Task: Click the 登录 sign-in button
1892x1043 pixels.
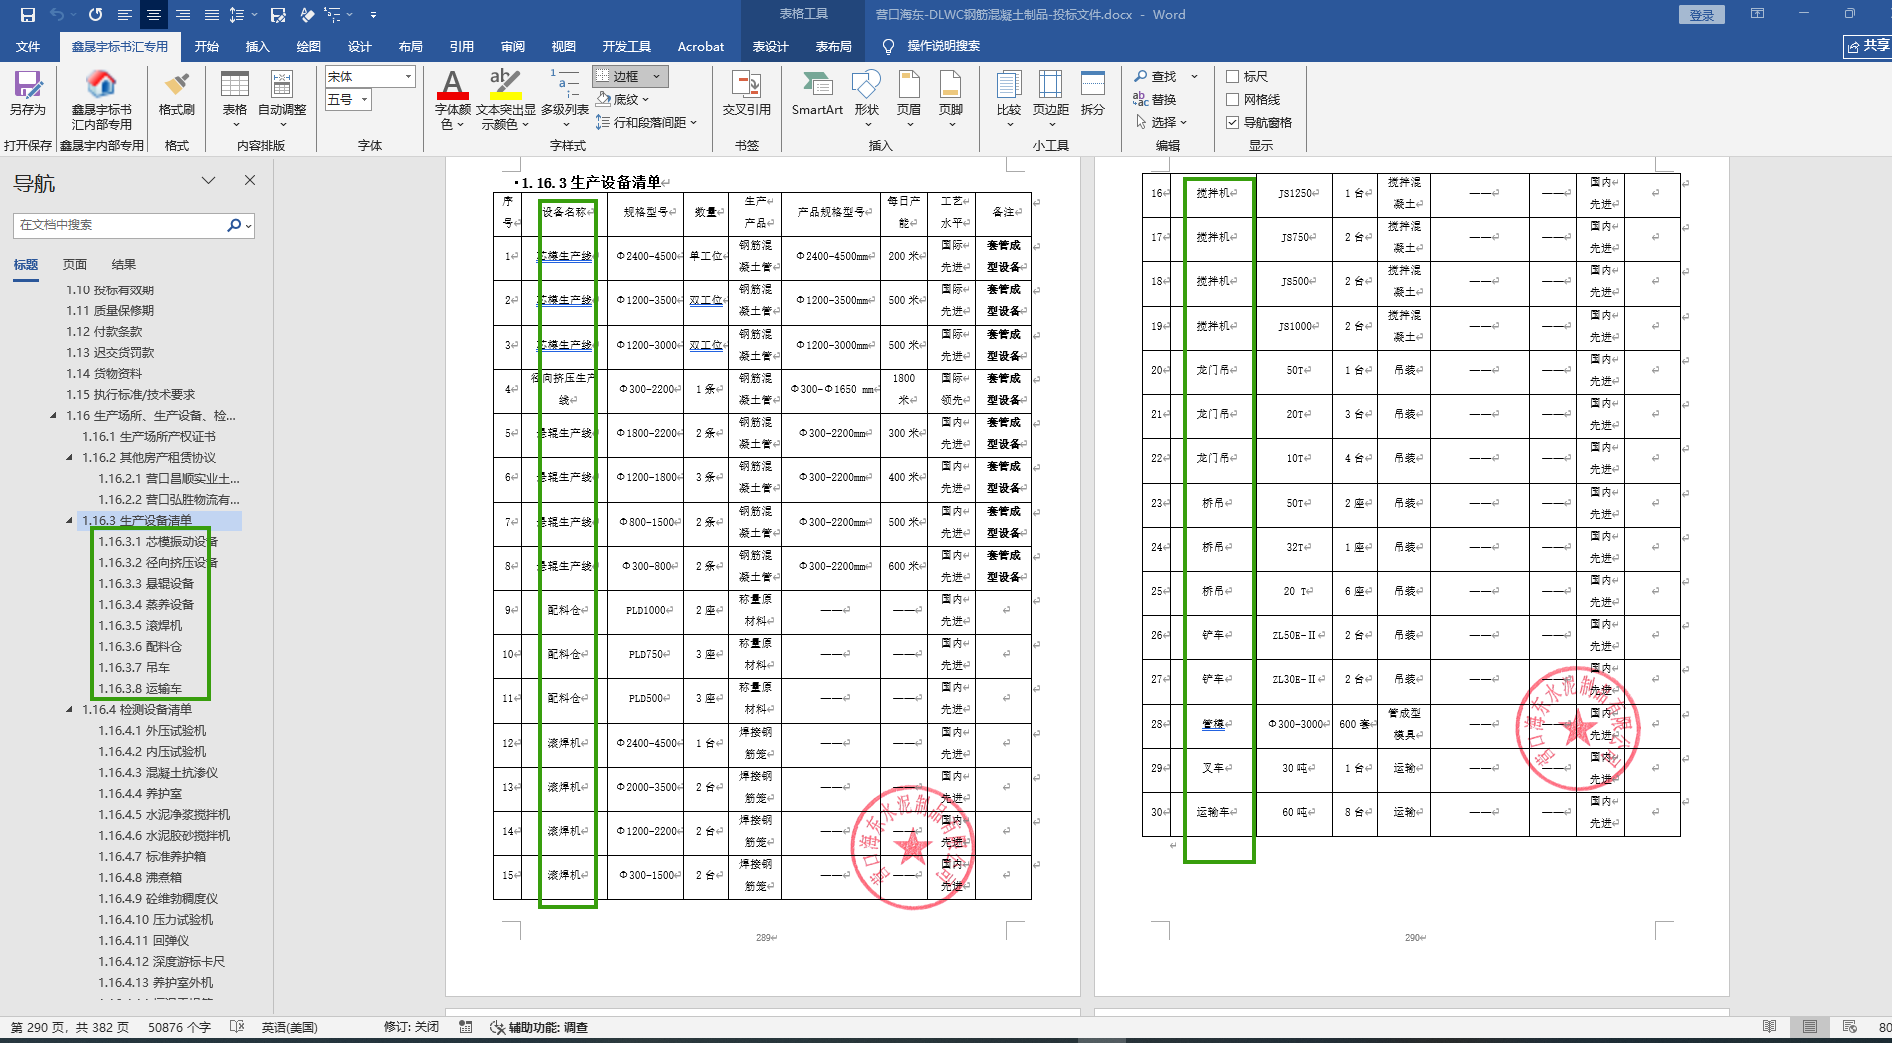Action: 1702,15
